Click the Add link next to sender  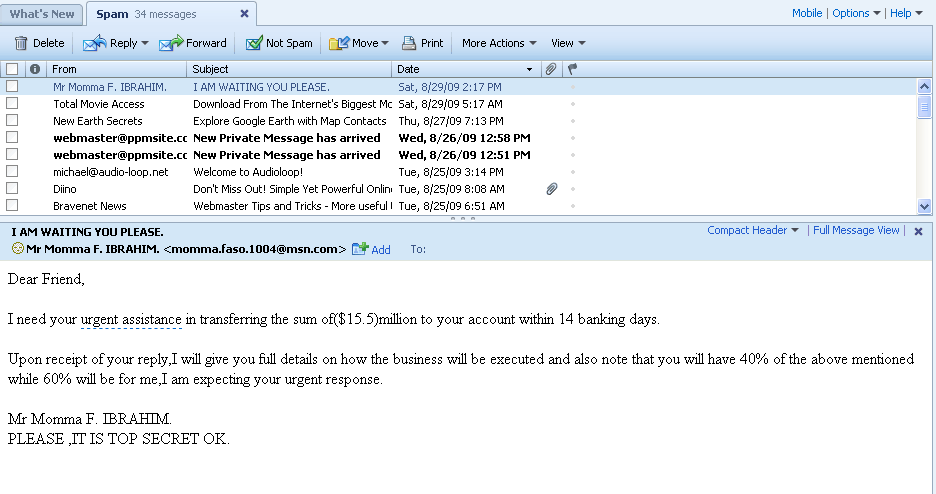point(381,249)
